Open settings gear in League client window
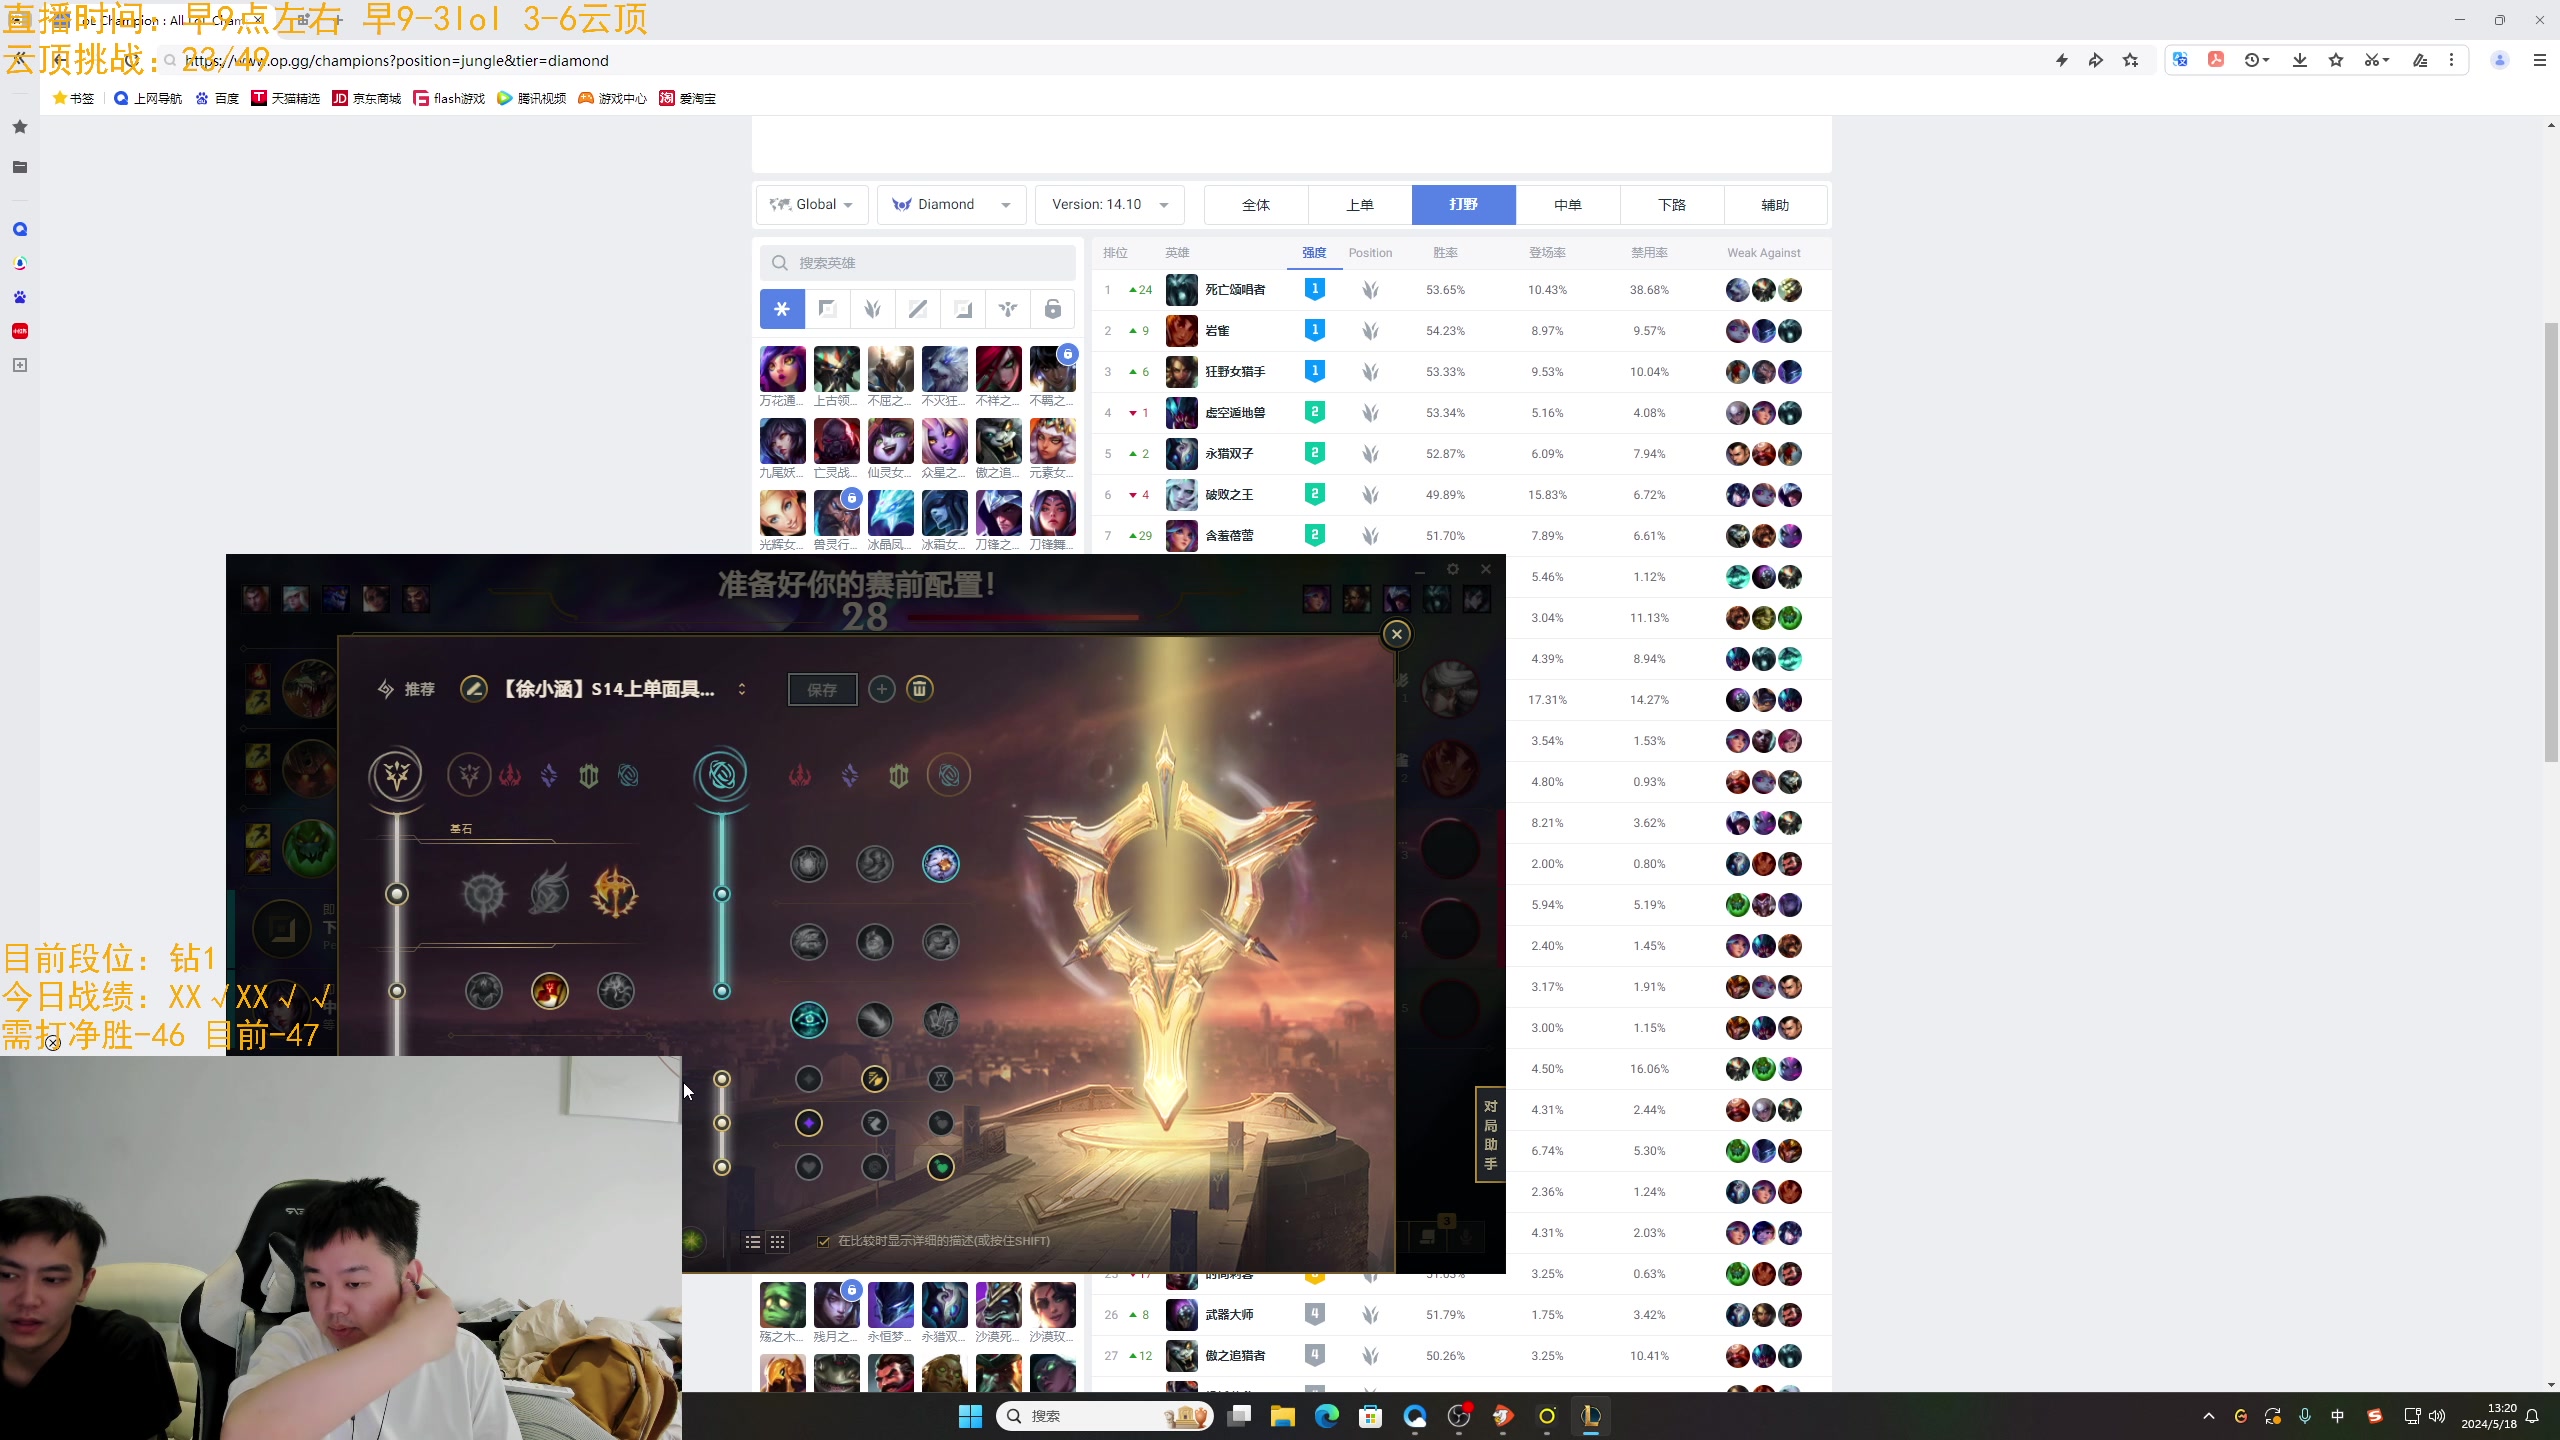The width and height of the screenshot is (2560, 1440). (x=1453, y=569)
